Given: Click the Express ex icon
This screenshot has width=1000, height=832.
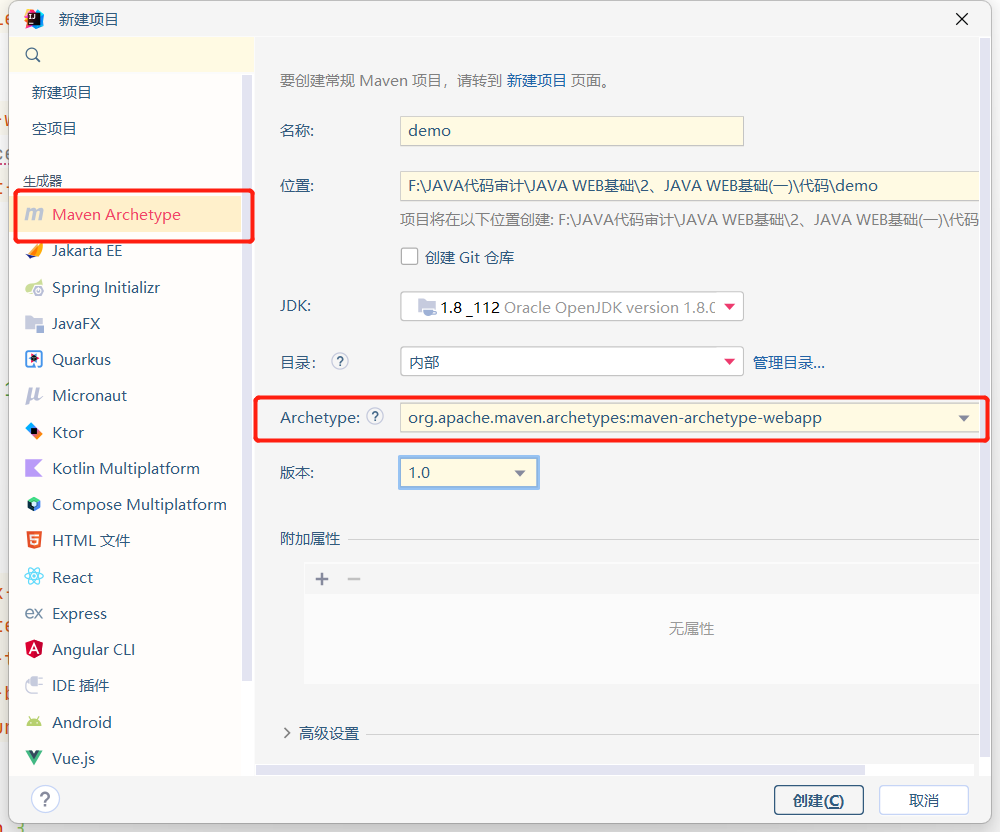Looking at the screenshot, I should point(34,613).
